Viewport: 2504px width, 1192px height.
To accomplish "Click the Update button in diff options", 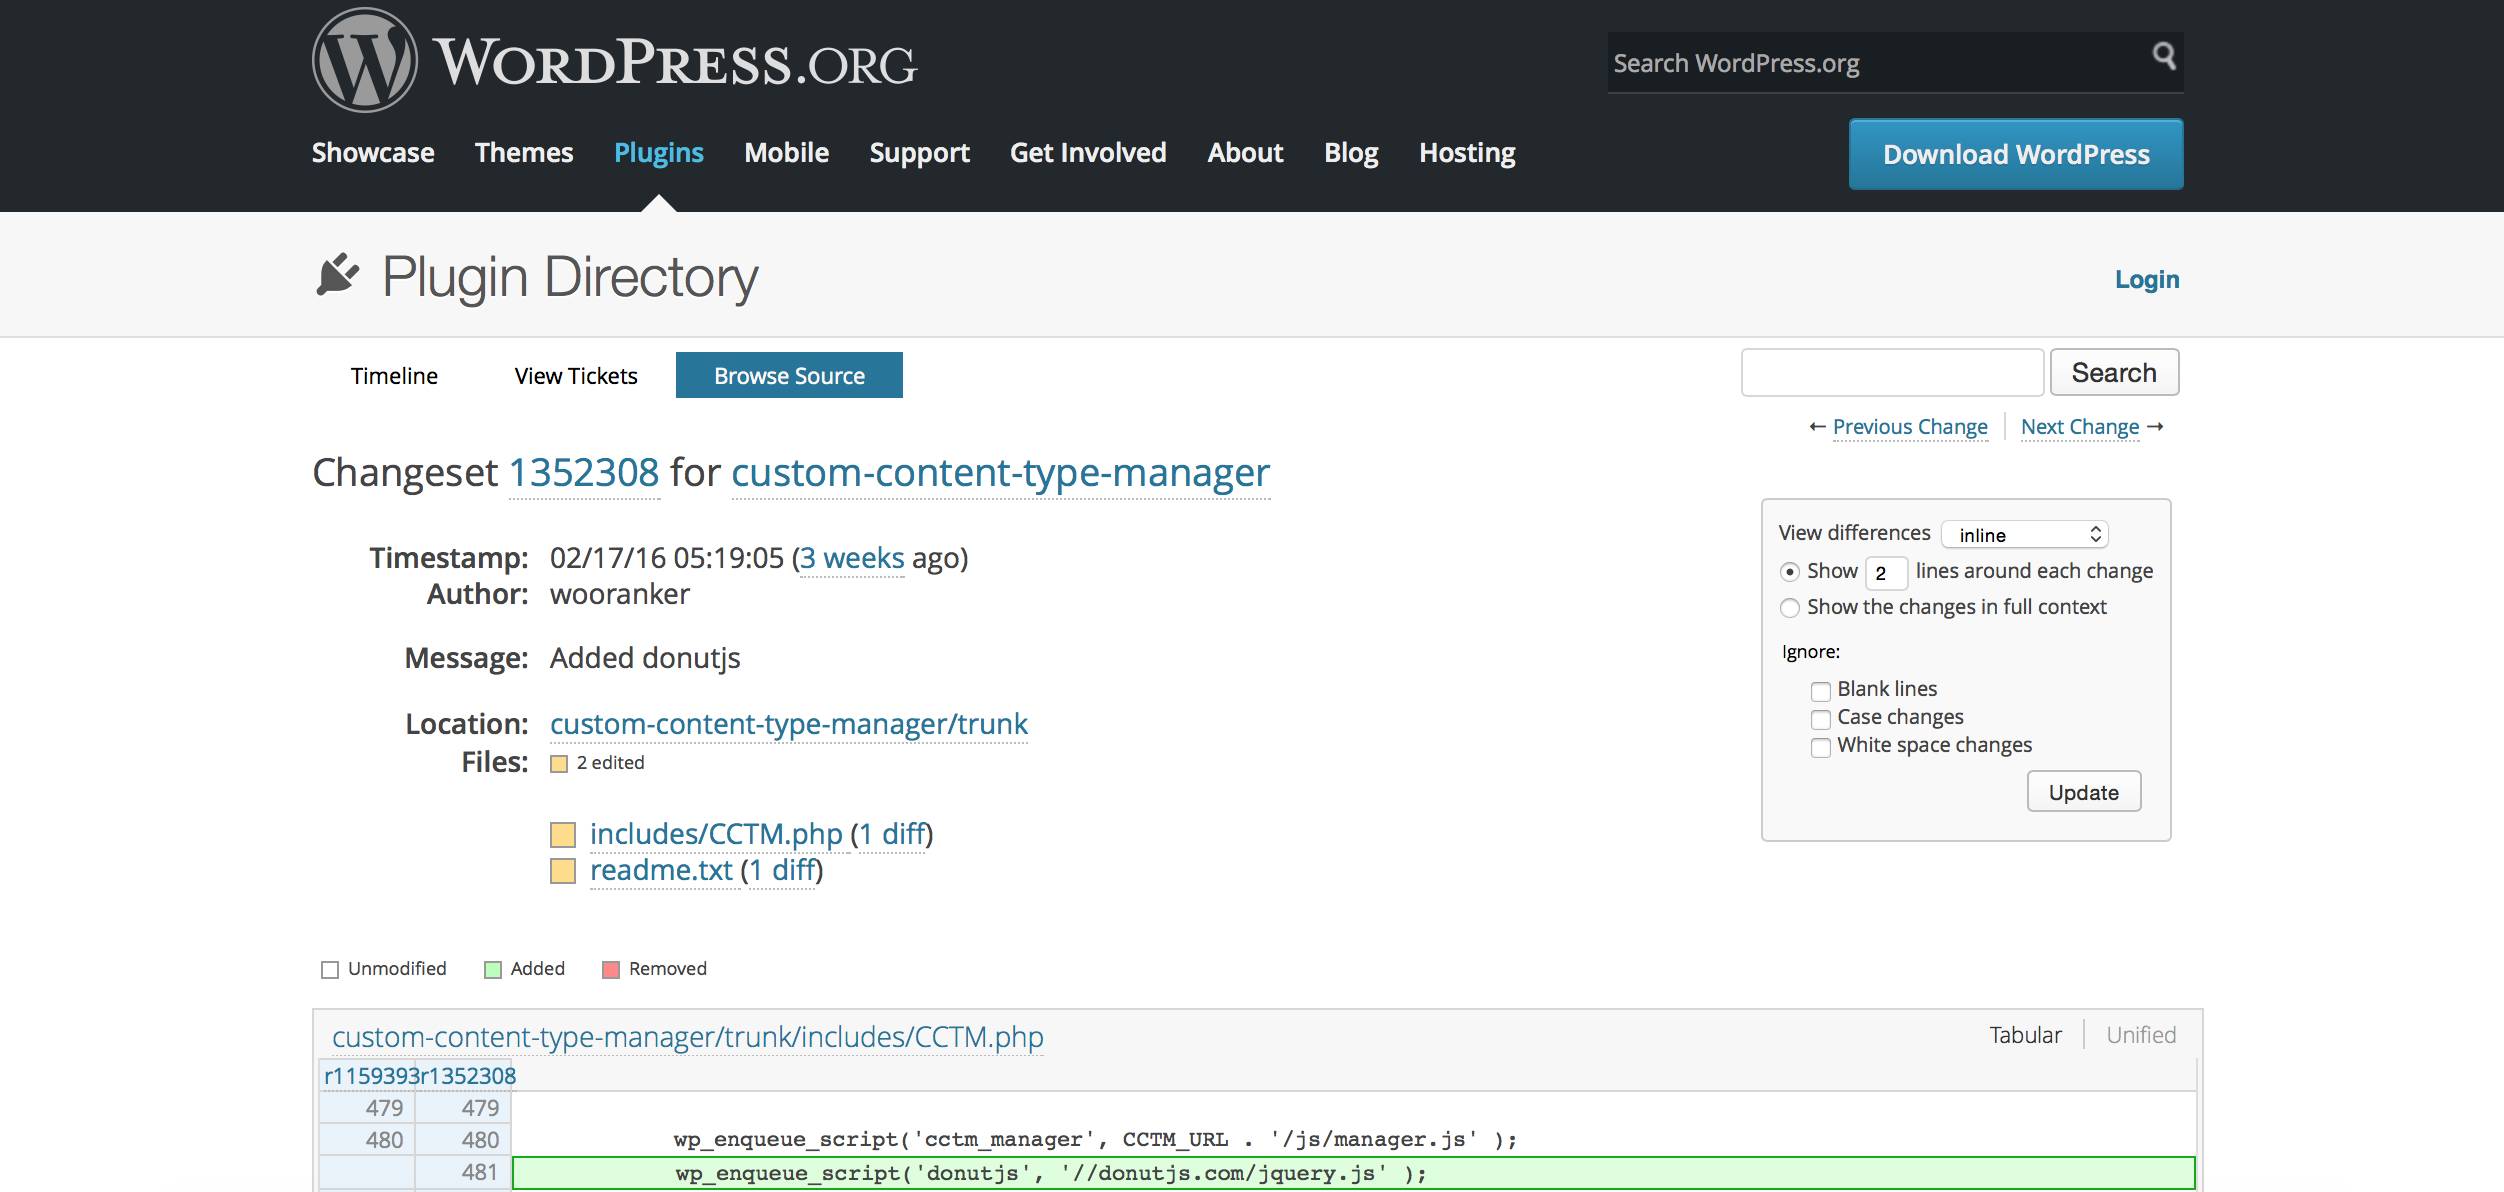I will click(2083, 792).
